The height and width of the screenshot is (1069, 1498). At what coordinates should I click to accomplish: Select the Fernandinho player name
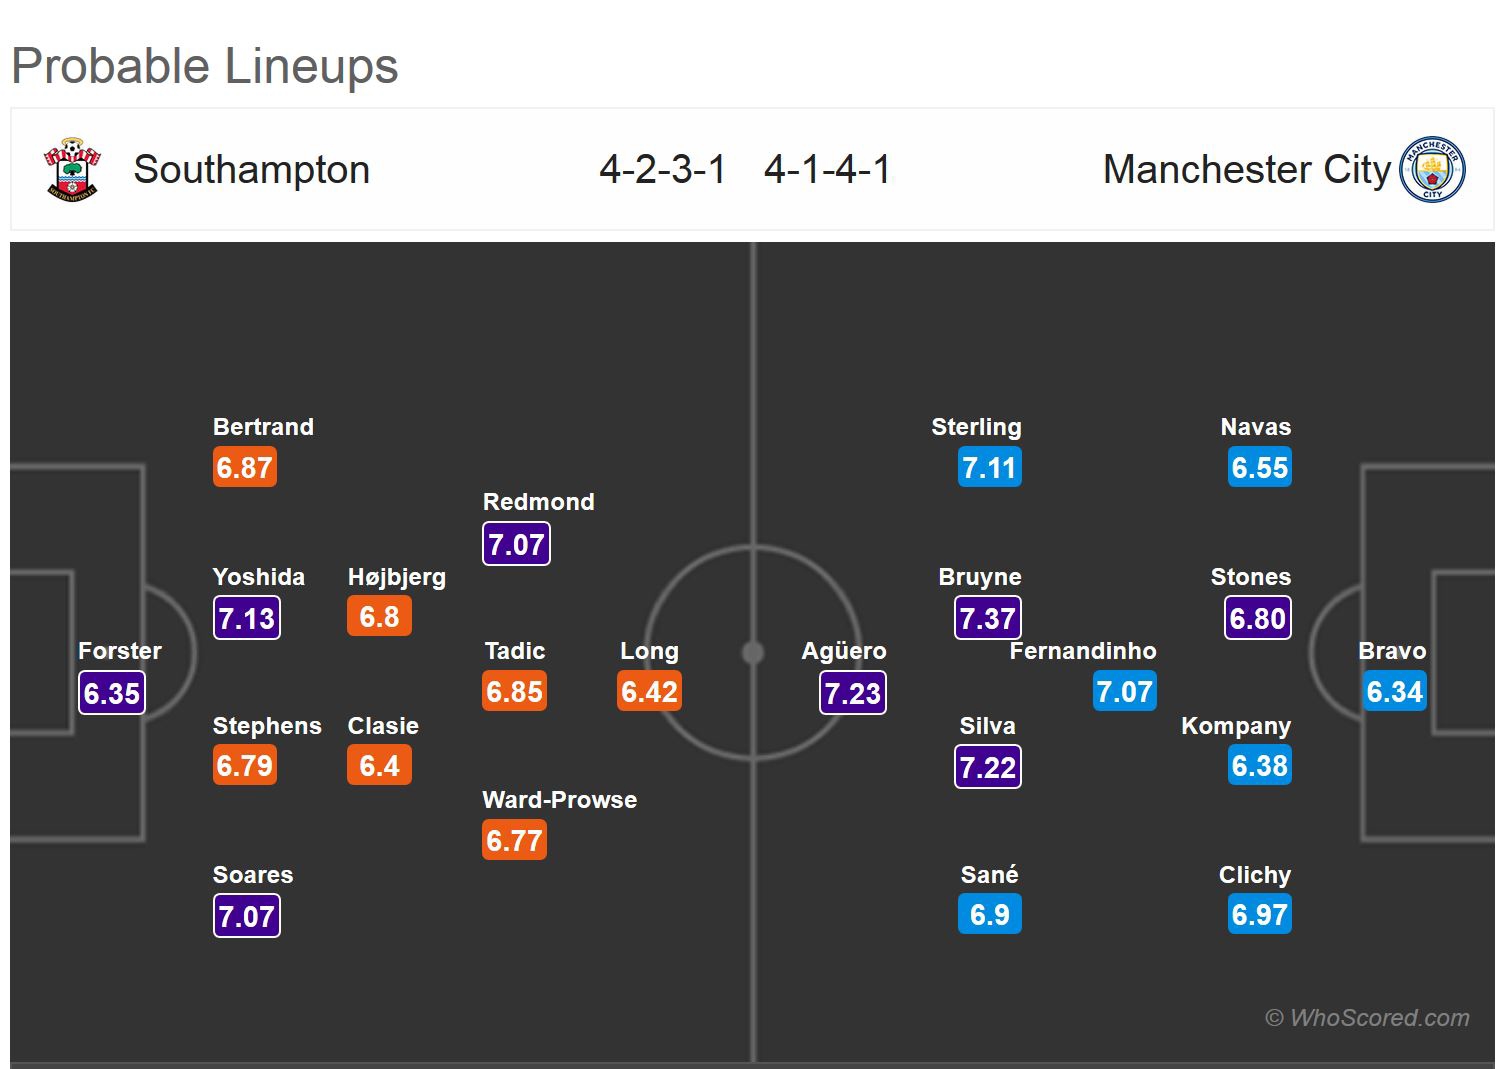[x=1083, y=651]
